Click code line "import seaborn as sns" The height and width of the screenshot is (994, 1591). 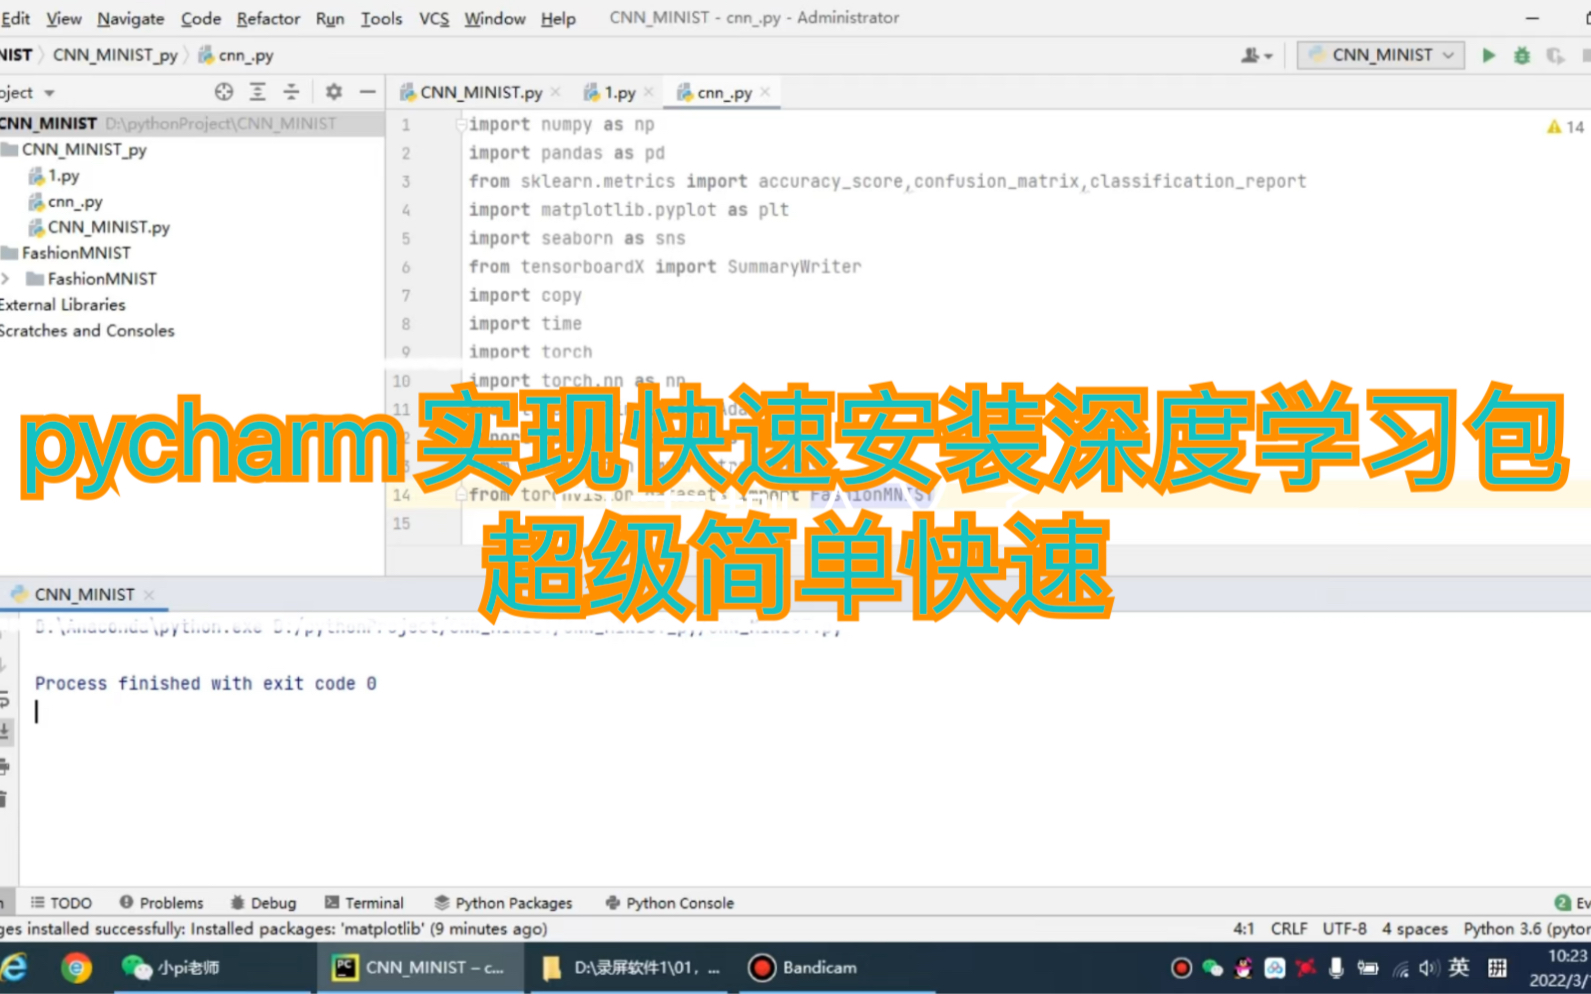[577, 238]
